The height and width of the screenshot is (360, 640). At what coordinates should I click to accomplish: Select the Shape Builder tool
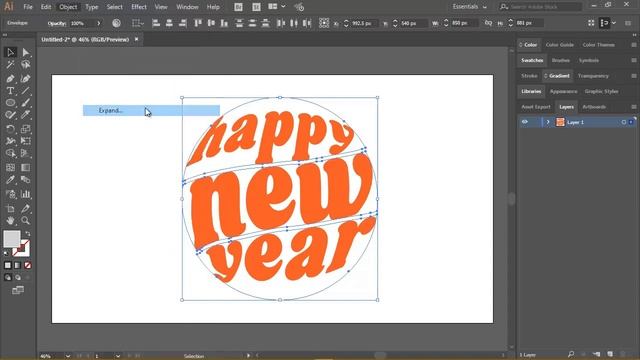[x=11, y=153]
